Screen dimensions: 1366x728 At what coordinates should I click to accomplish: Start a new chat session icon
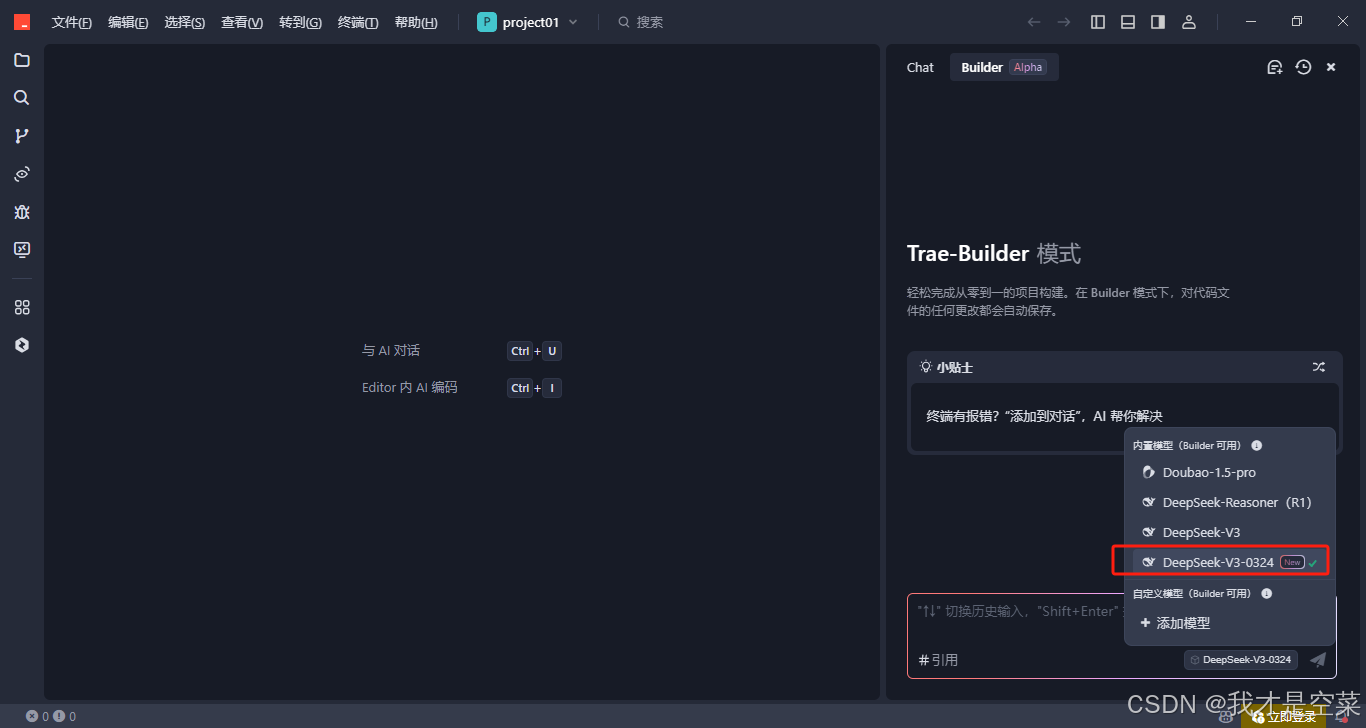tap(1275, 67)
